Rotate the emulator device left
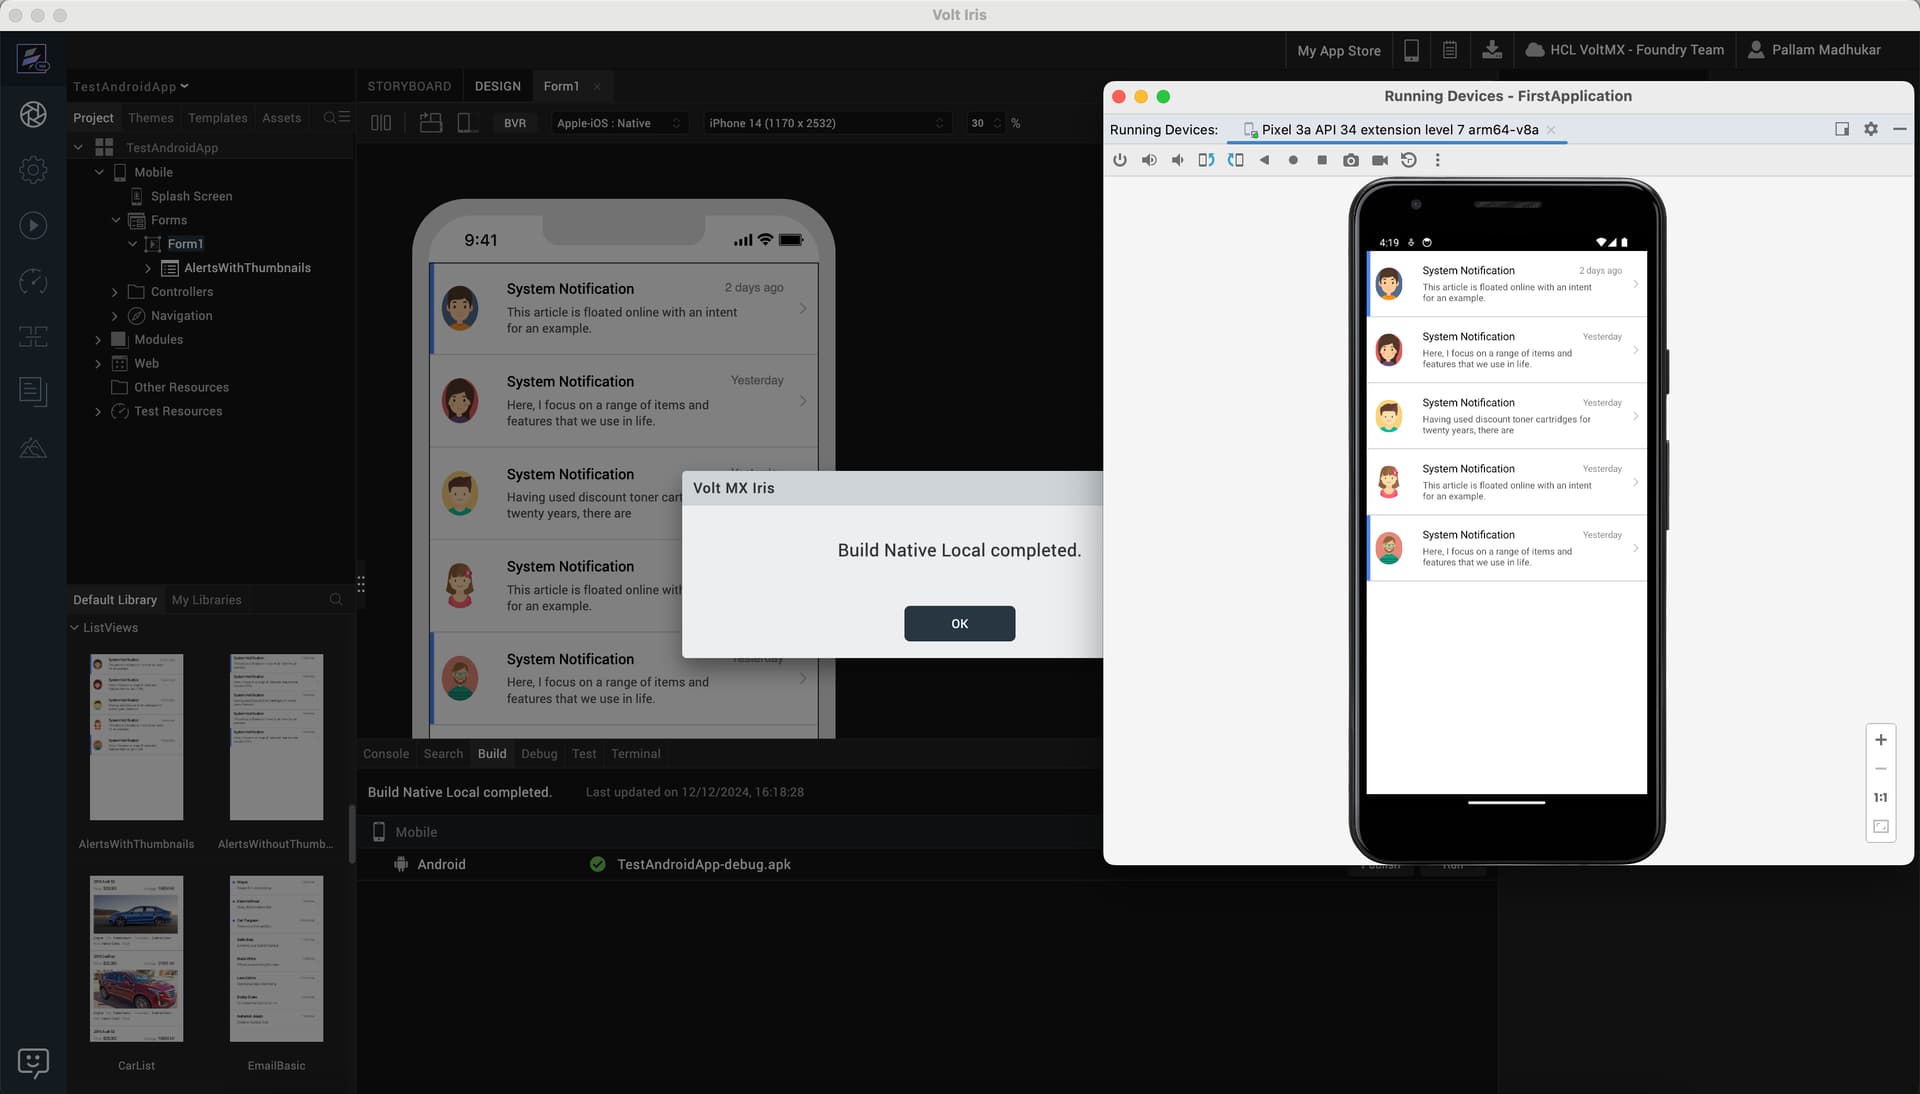The image size is (1920, 1094). click(1207, 160)
